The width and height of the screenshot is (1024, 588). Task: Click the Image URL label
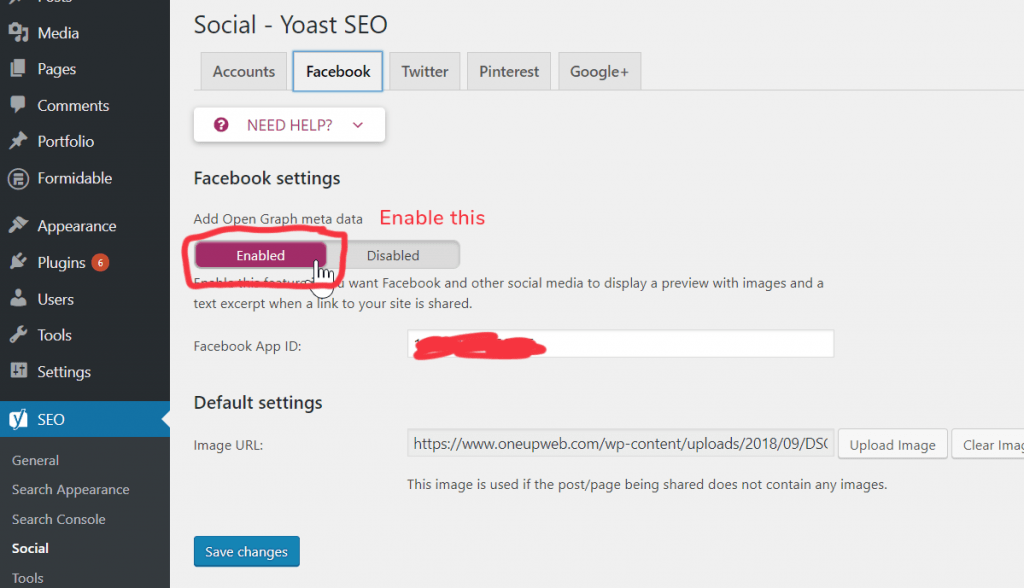click(x=228, y=445)
